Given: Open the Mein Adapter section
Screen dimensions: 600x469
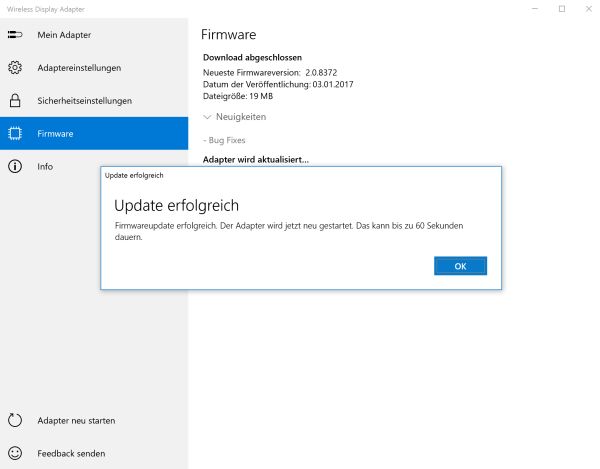Looking at the screenshot, I should coord(94,35).
